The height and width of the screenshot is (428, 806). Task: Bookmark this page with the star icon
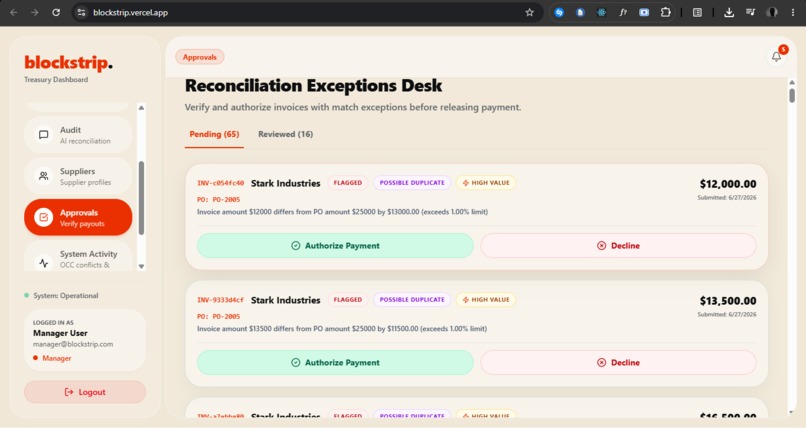529,12
